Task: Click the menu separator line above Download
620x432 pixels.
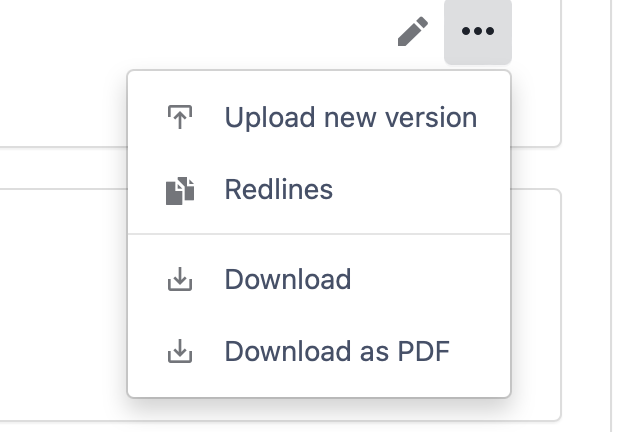Action: click(x=319, y=234)
